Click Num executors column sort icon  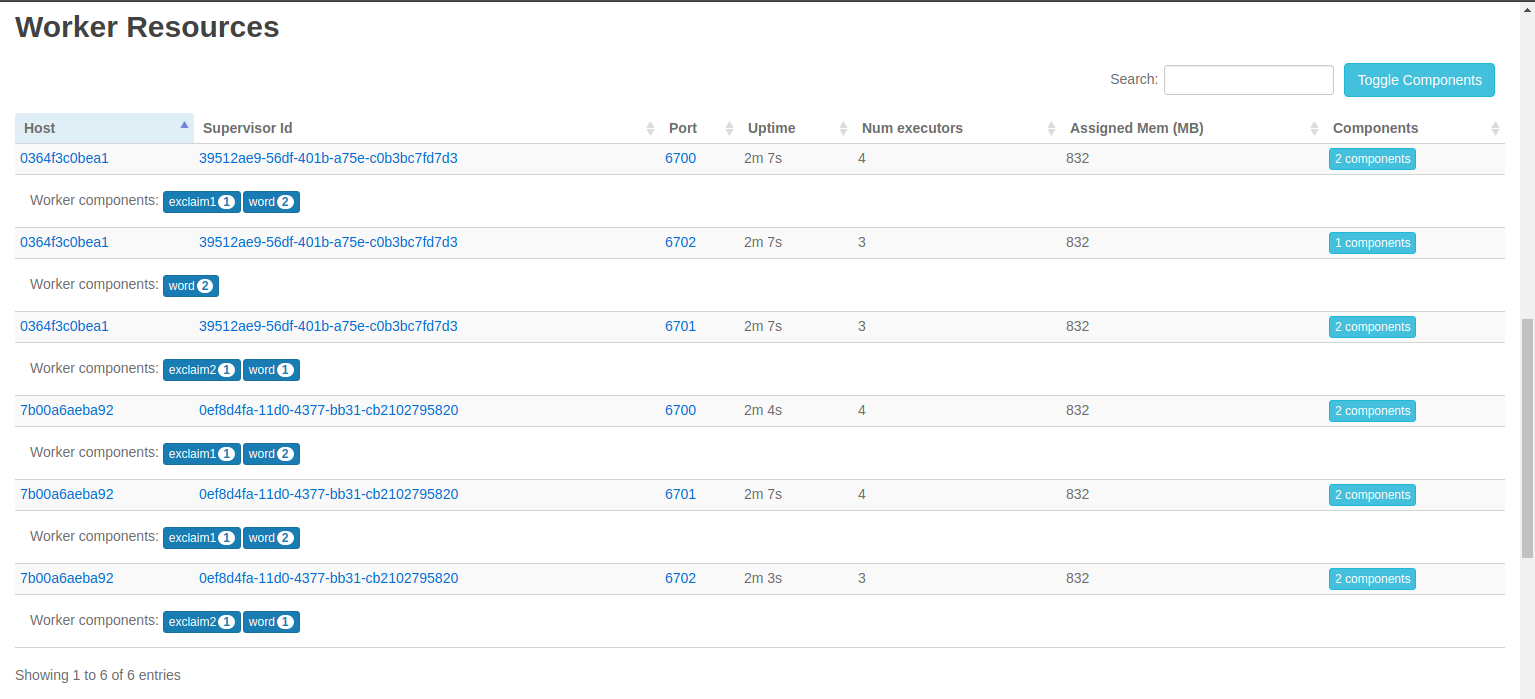pos(1051,128)
